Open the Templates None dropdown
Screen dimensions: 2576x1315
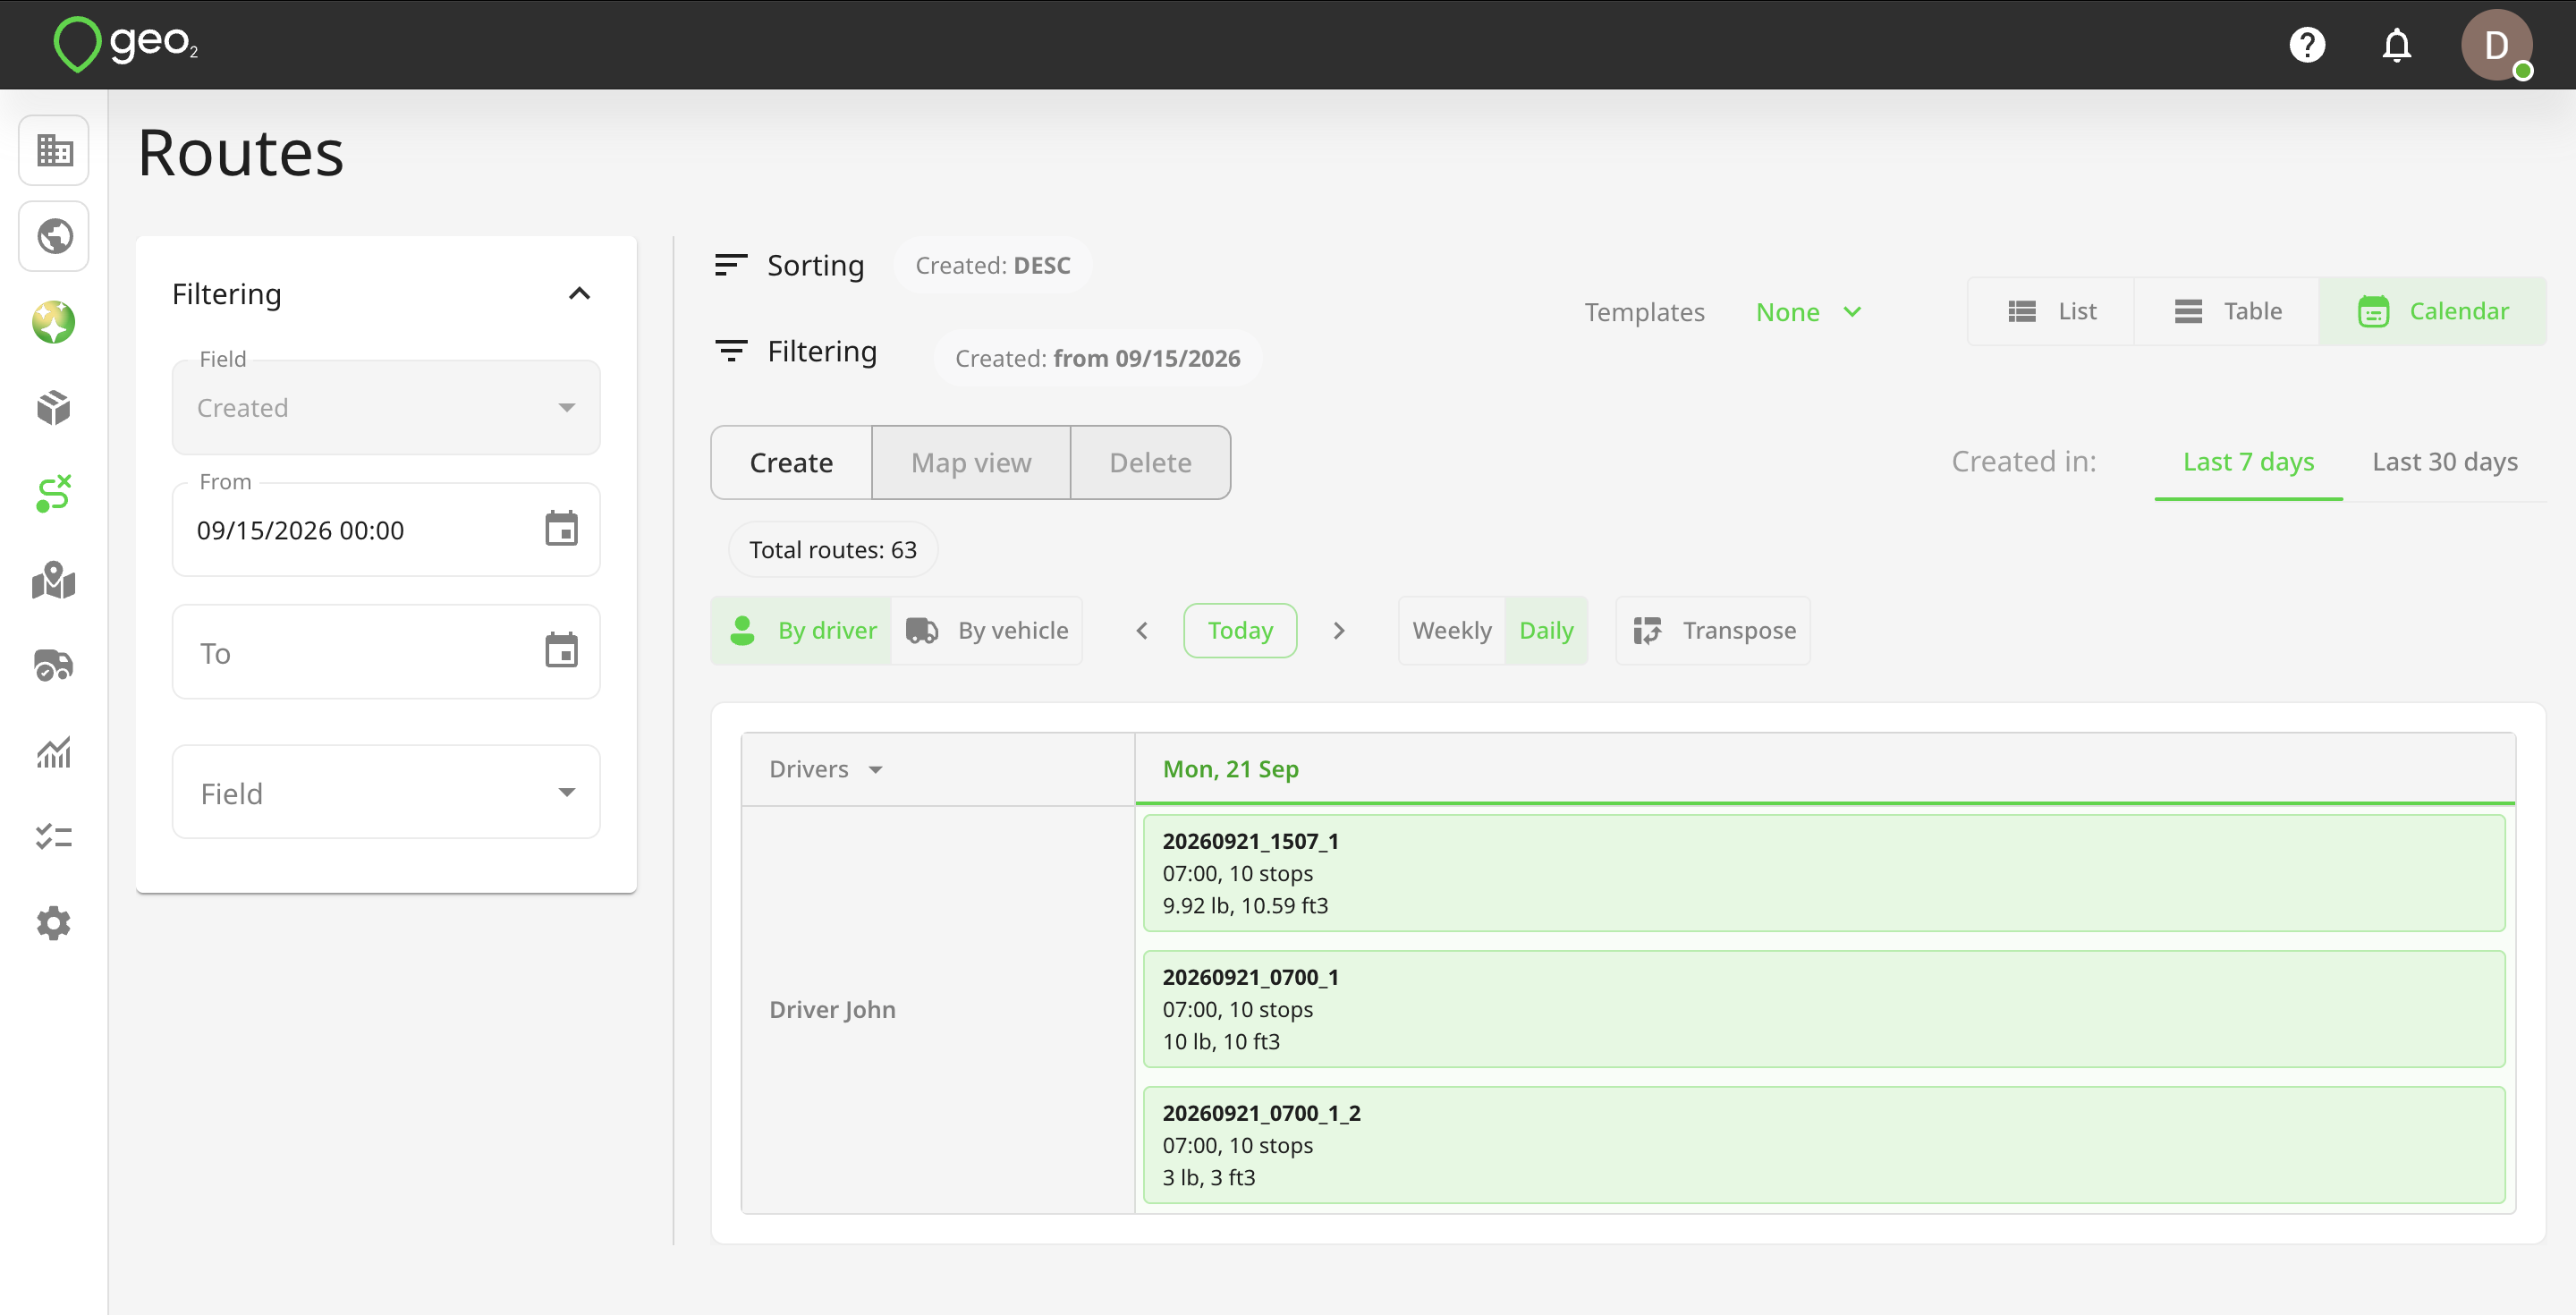(1809, 312)
